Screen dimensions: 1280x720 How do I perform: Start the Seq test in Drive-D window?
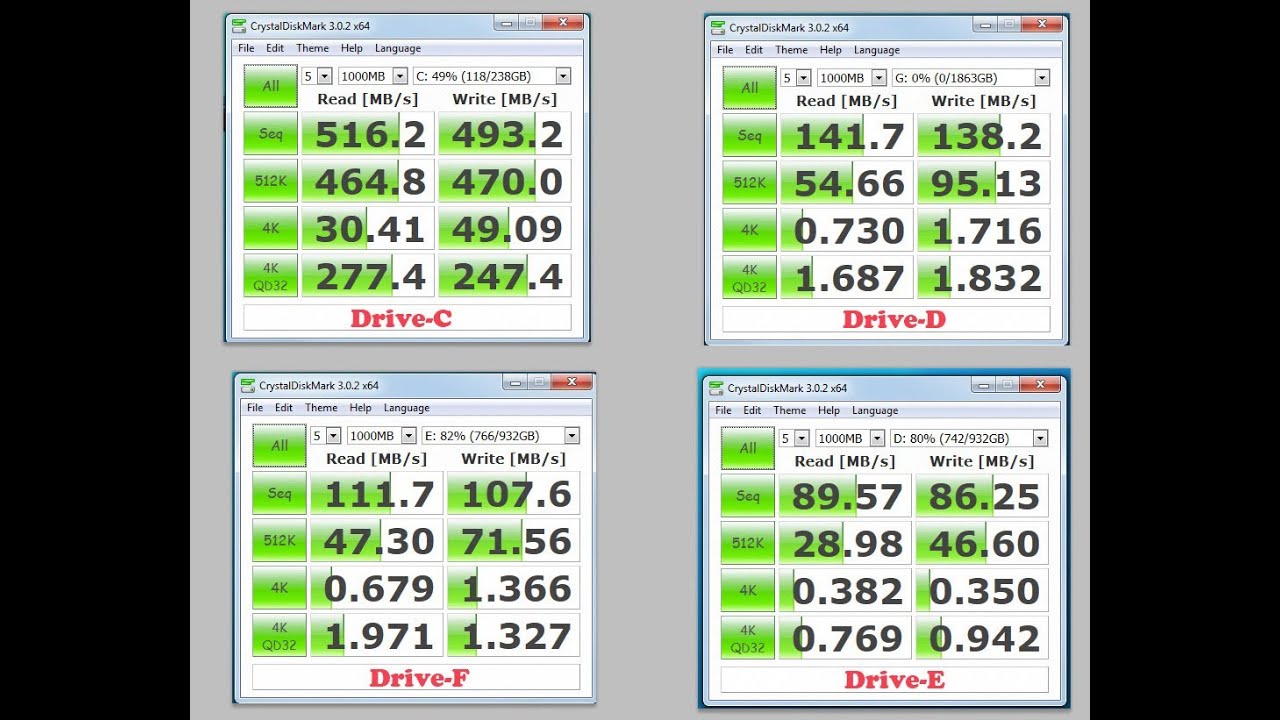coord(749,136)
